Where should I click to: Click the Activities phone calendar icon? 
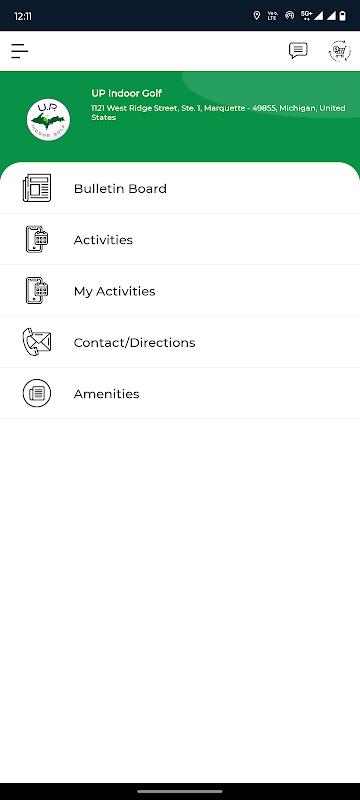(x=37, y=239)
